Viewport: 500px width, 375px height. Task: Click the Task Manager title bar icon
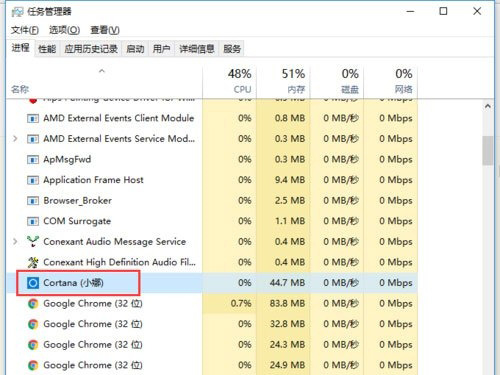[x=17, y=12]
